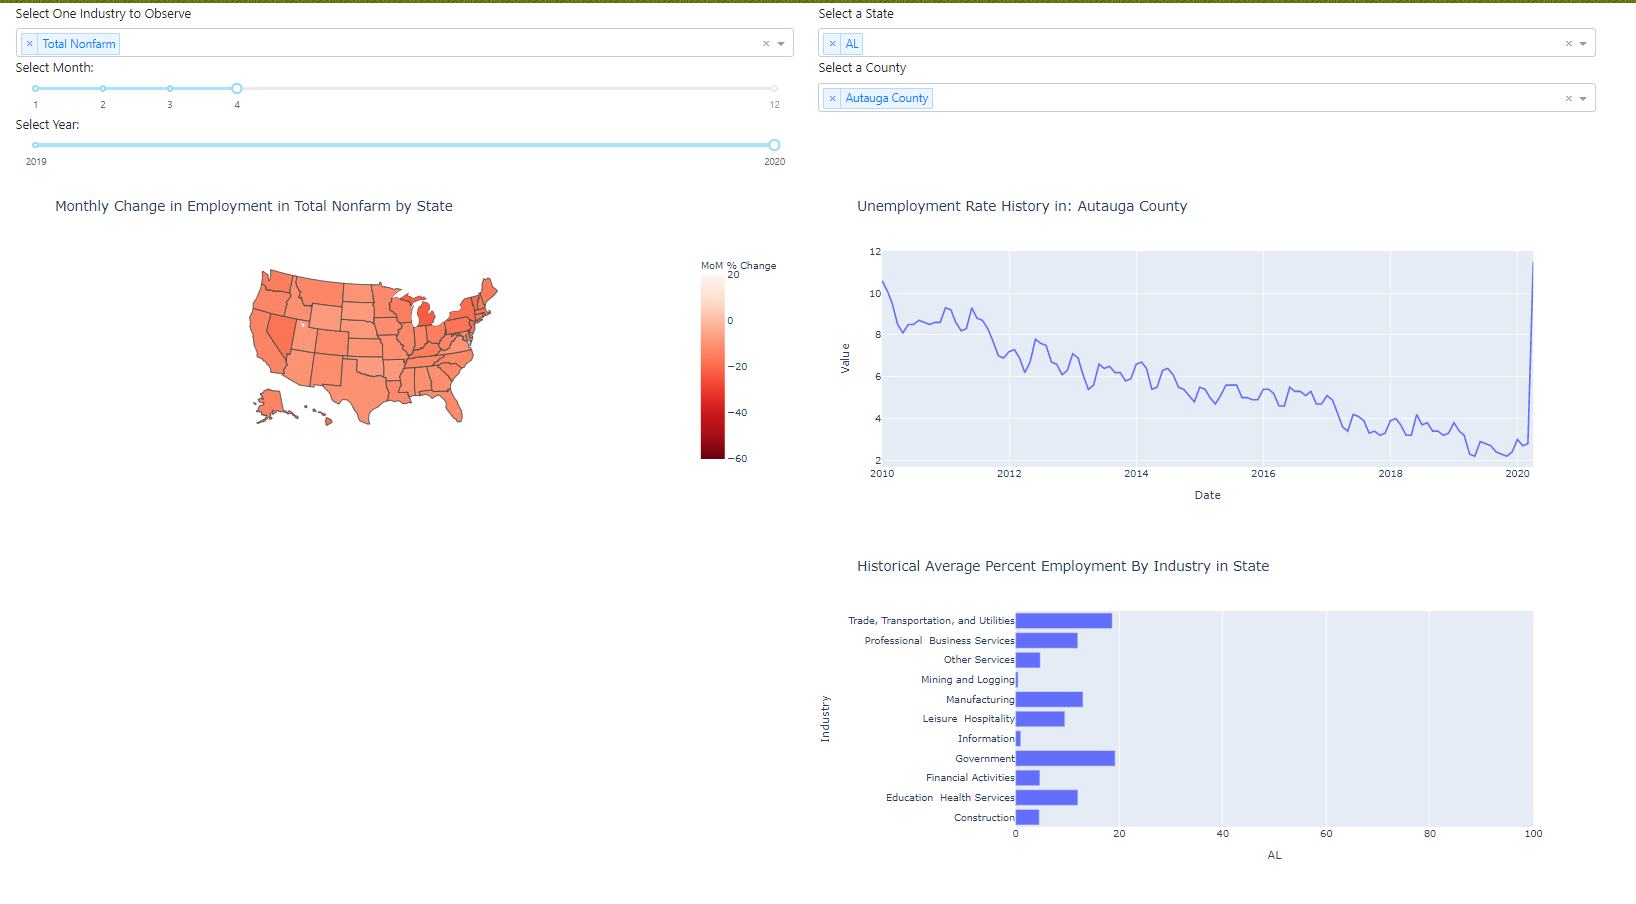Expand the Select a County dropdown

[1584, 97]
